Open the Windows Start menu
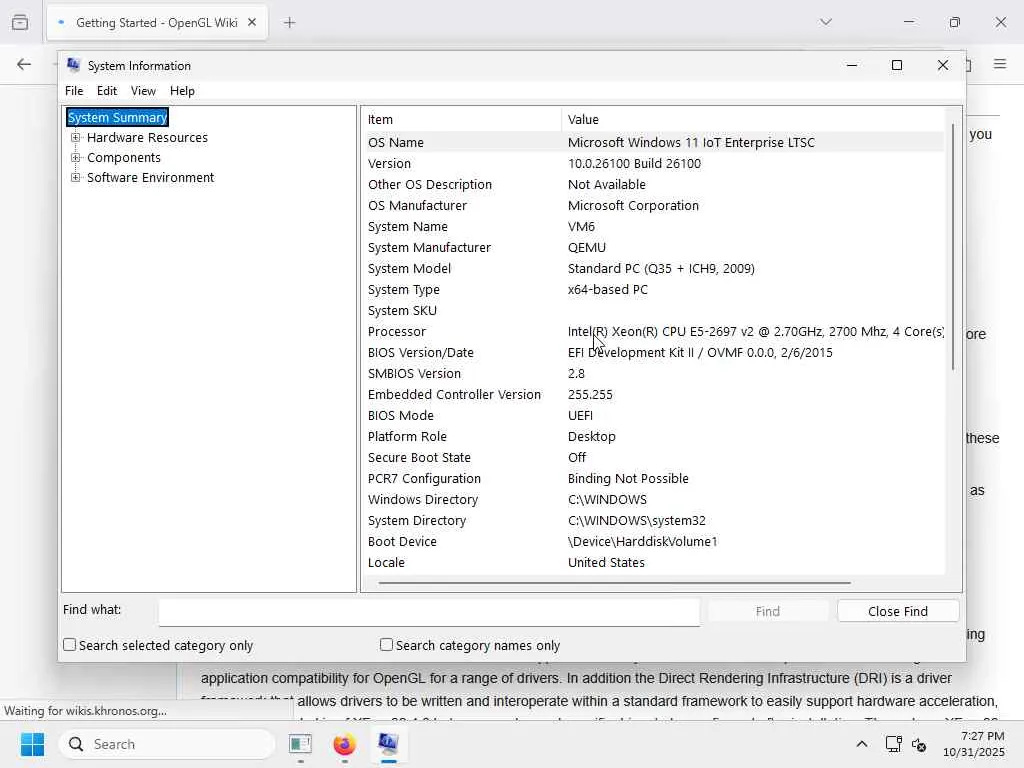Viewport: 1024px width, 768px height. pyautogui.click(x=33, y=744)
